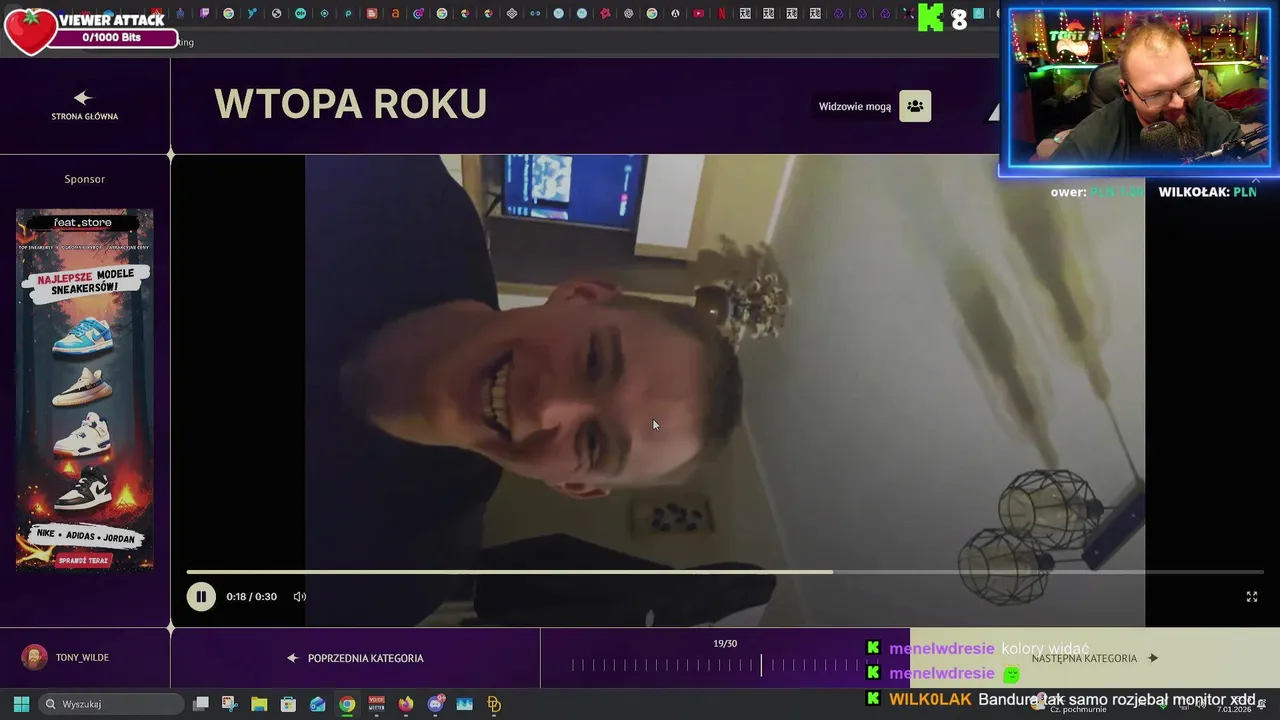Open the Windows Start menu
1280x720 pixels.
[21, 704]
